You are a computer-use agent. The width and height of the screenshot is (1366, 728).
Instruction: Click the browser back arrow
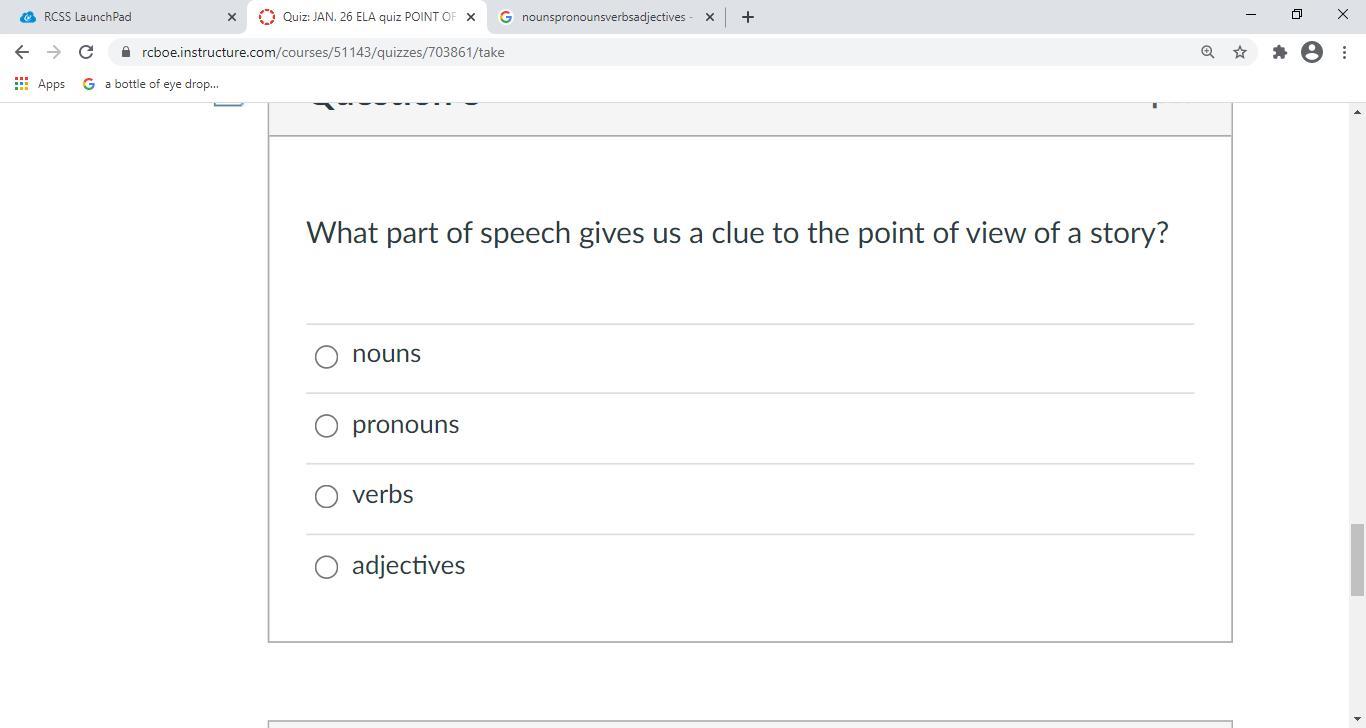22,52
